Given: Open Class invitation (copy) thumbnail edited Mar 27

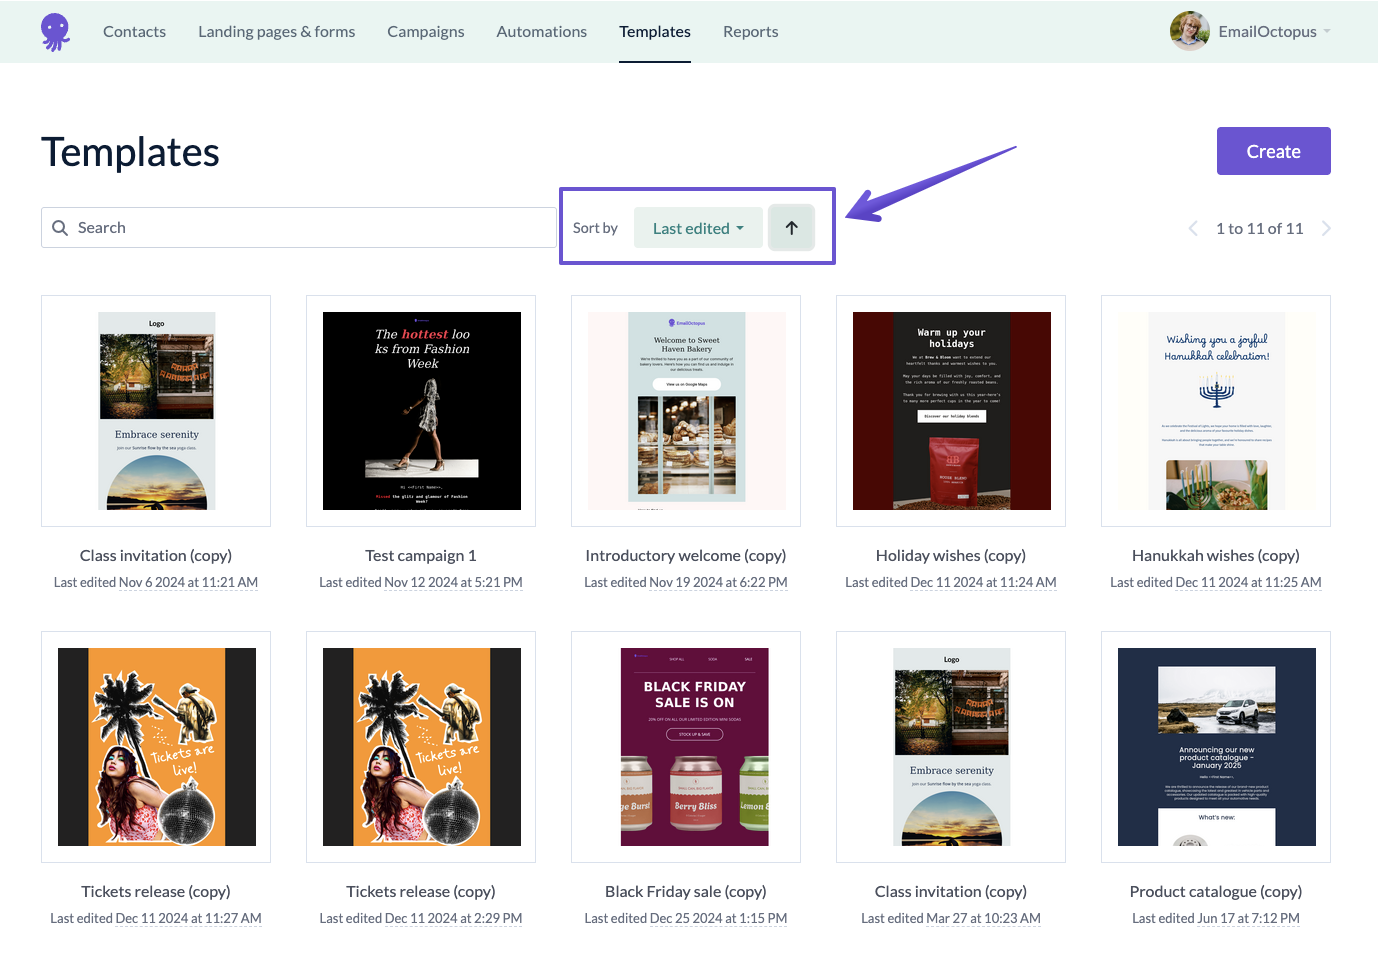Looking at the screenshot, I should 951,747.
